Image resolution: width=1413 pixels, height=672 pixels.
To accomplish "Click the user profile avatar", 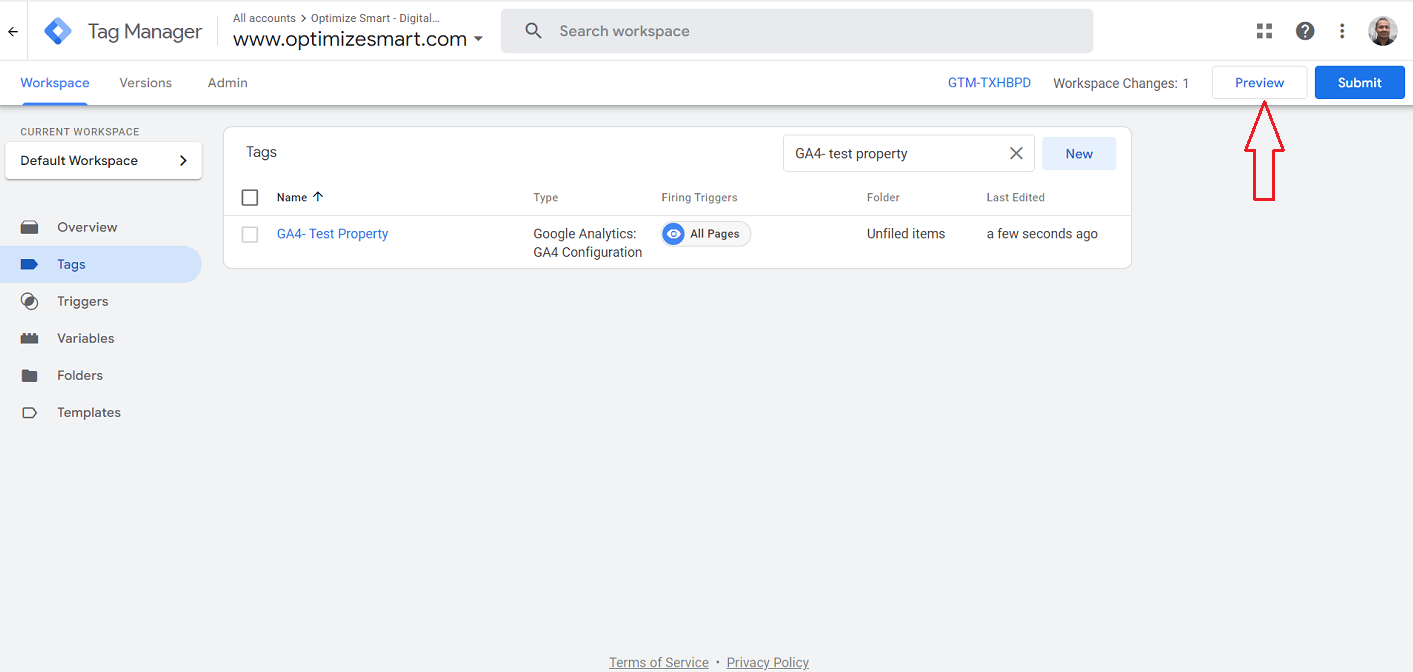I will click(1382, 31).
